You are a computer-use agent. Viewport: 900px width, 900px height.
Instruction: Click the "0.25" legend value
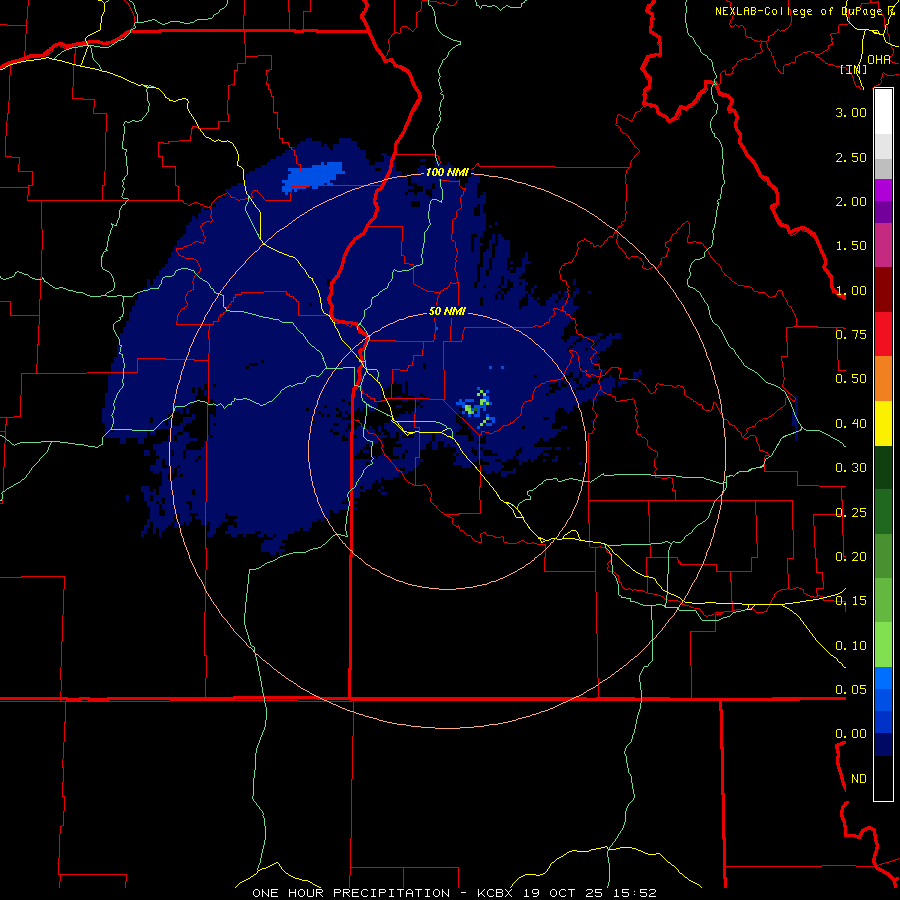pos(851,513)
